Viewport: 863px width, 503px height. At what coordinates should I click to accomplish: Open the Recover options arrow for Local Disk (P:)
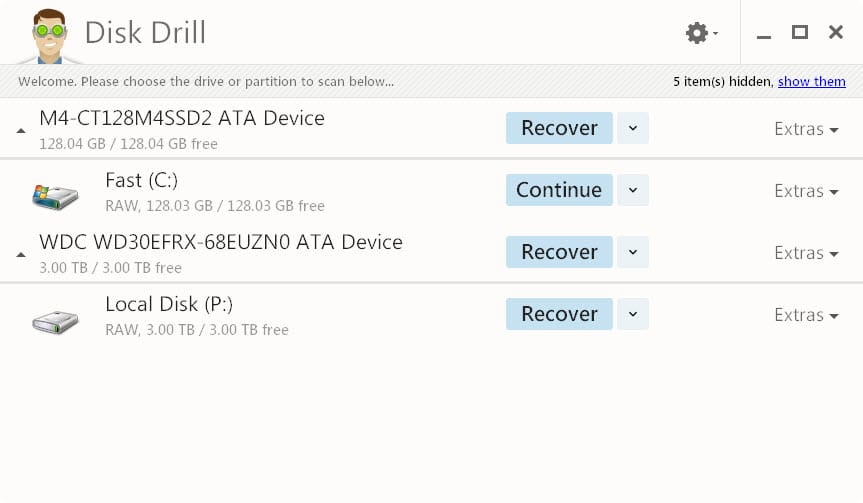click(633, 314)
